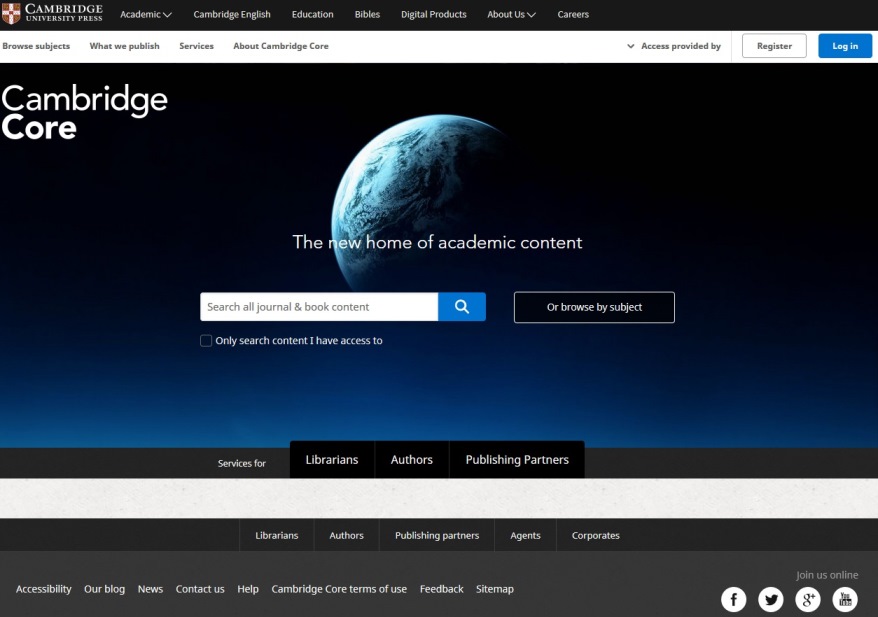This screenshot has height=617, width=878.
Task: Focus the 'Search all journal & book content' field
Action: tap(319, 307)
